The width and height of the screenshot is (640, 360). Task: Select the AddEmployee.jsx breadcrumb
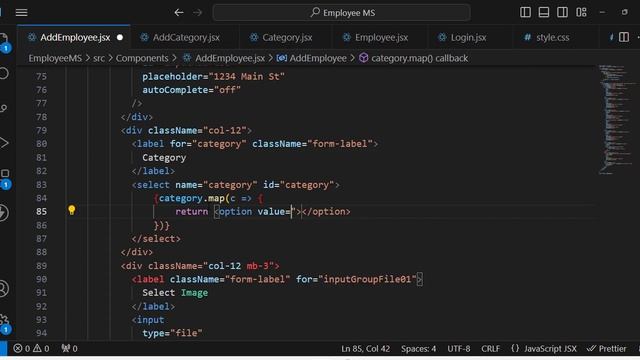[x=224, y=58]
